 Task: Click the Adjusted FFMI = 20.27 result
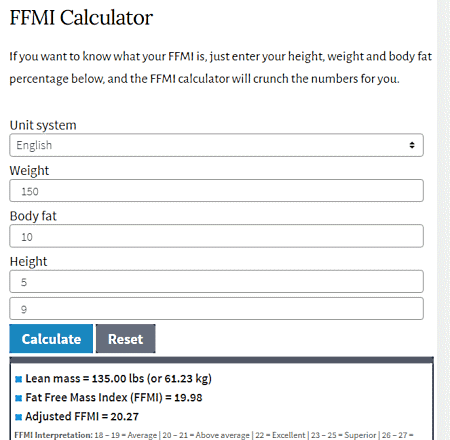(x=82, y=417)
